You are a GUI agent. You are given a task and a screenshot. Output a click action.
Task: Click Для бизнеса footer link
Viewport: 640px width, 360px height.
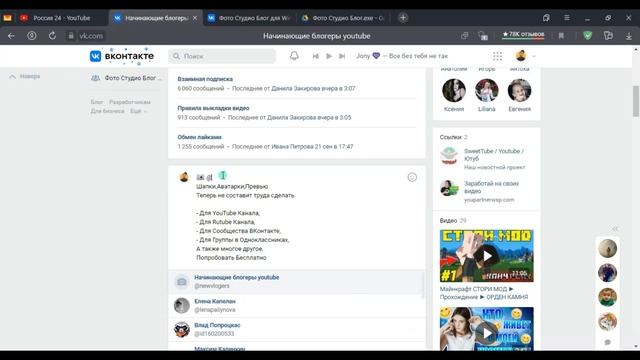coord(107,111)
